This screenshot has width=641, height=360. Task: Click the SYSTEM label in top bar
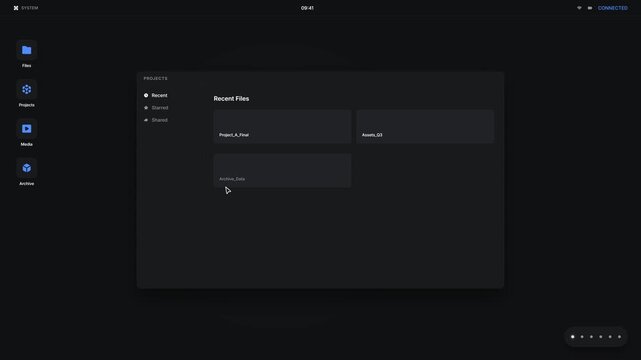coord(29,8)
